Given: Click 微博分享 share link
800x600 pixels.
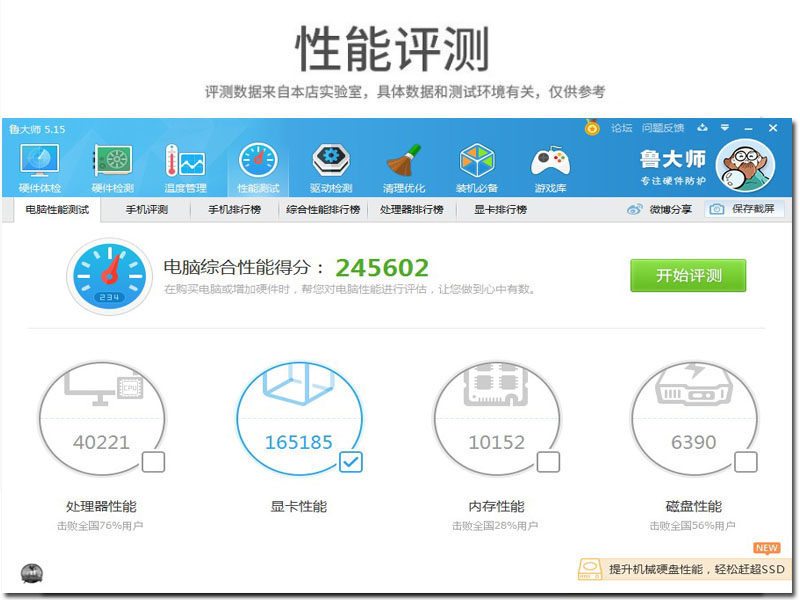Looking at the screenshot, I should (670, 209).
